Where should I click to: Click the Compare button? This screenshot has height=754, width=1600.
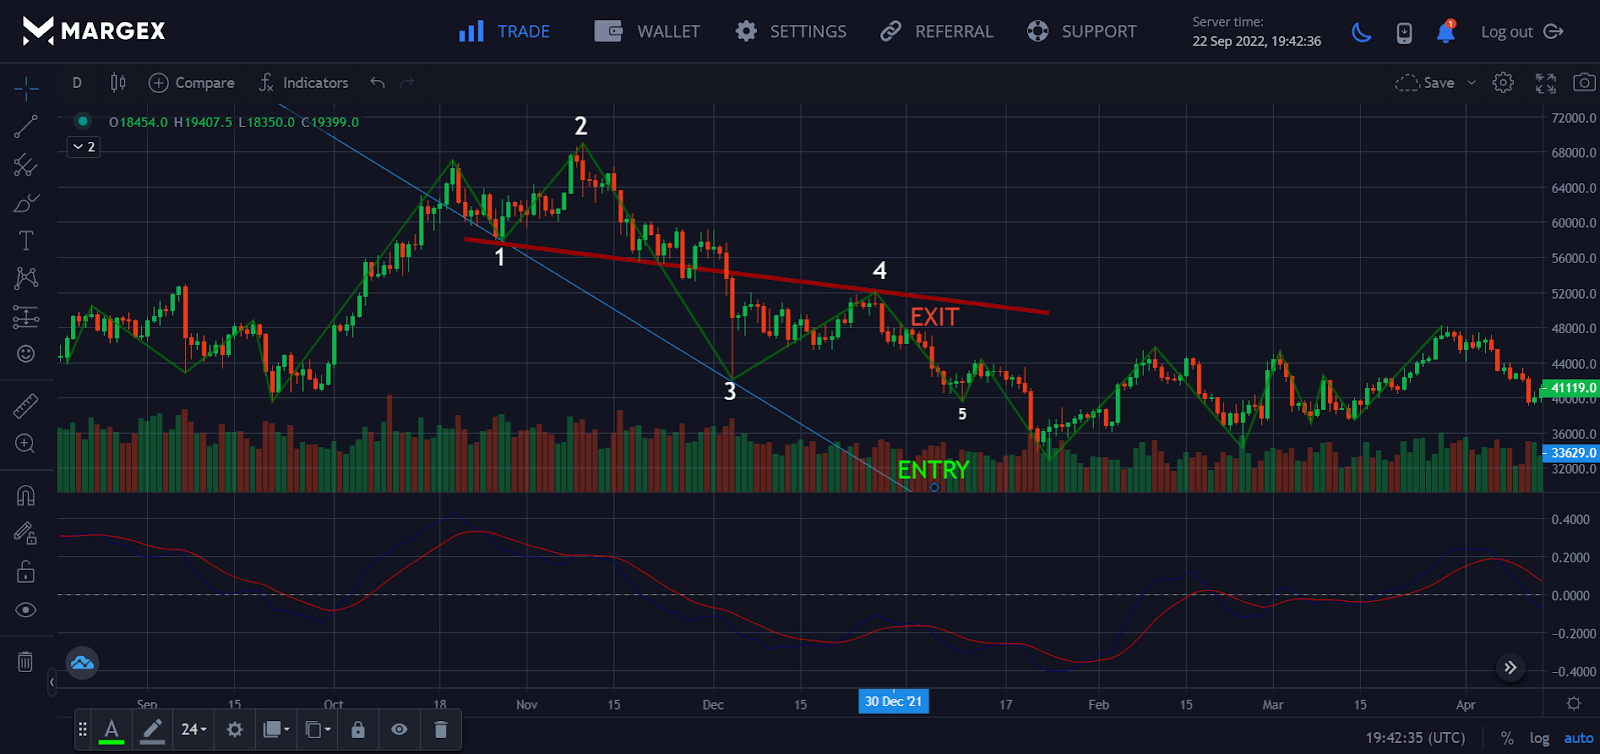192,83
